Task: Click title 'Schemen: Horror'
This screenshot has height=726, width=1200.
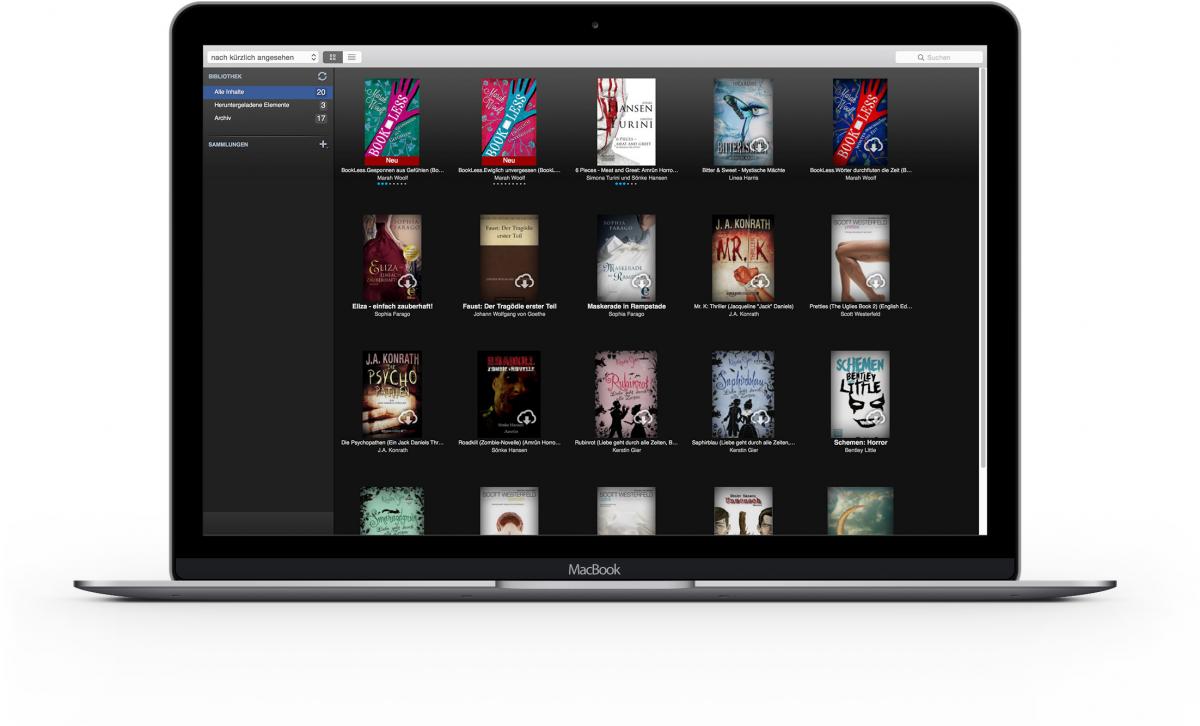Action: [x=860, y=442]
